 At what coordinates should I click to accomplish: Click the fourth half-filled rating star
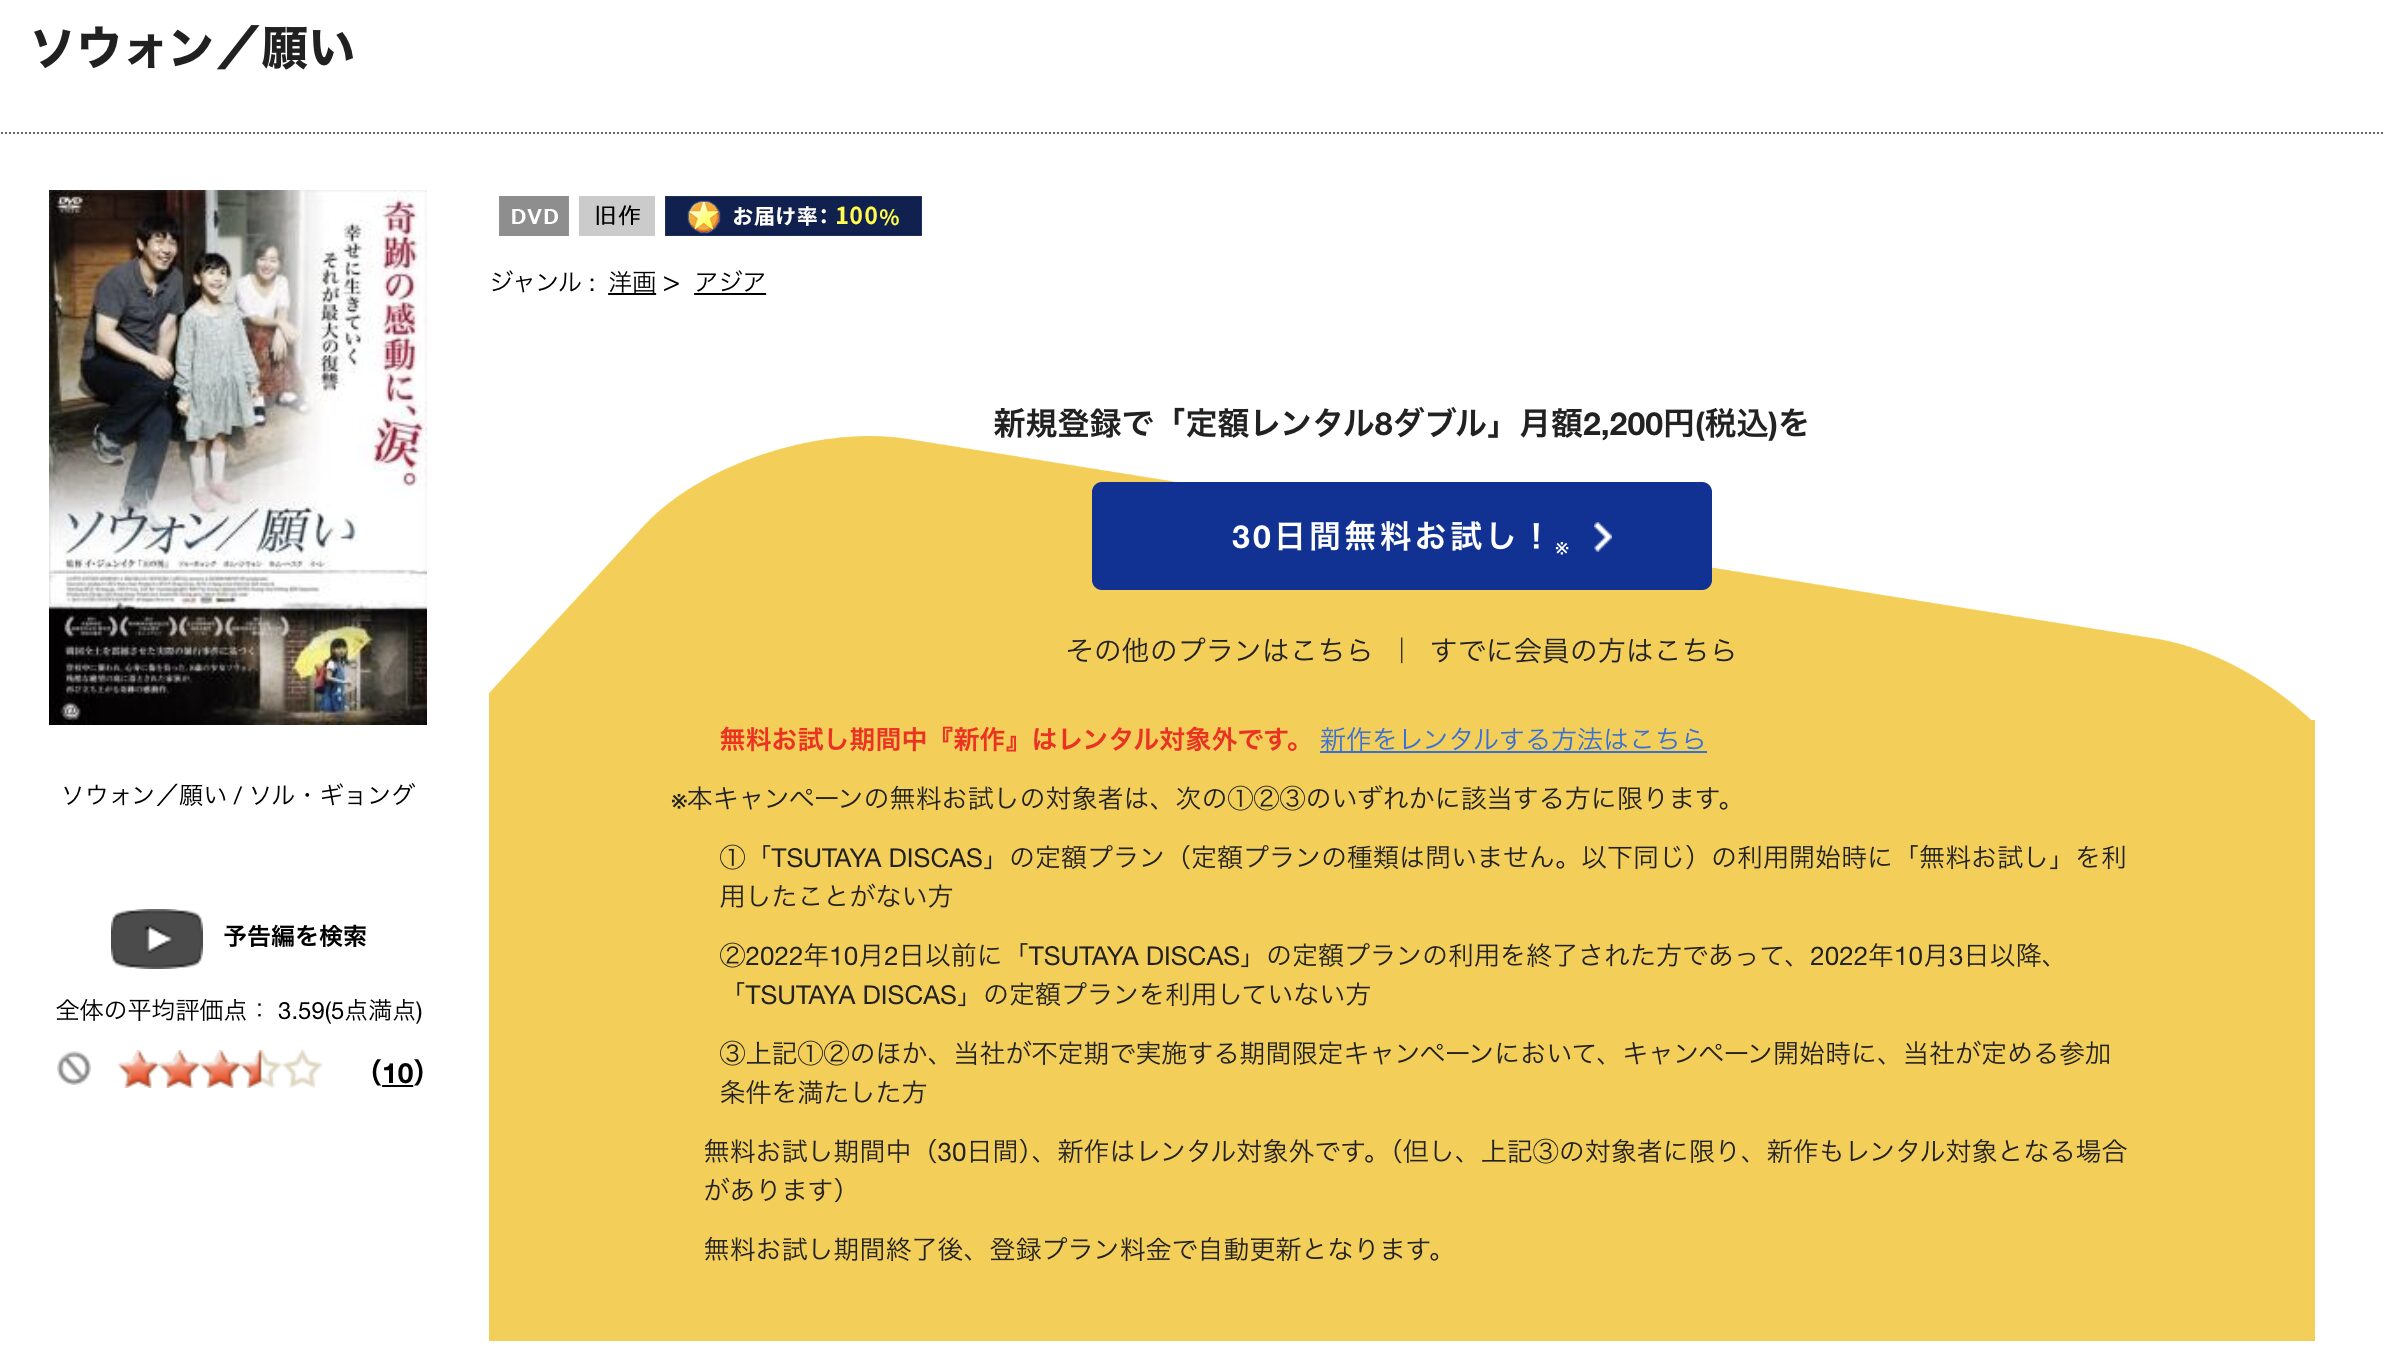point(260,1071)
